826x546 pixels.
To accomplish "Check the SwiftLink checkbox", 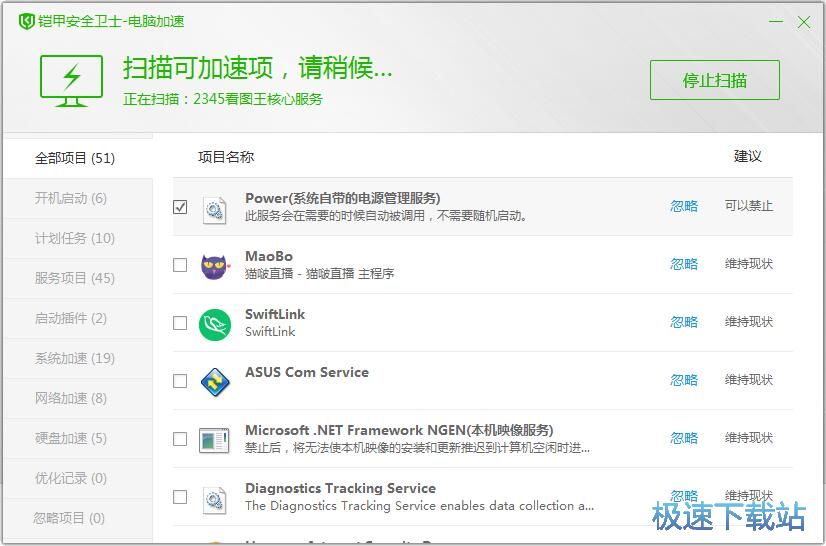I will [x=180, y=323].
